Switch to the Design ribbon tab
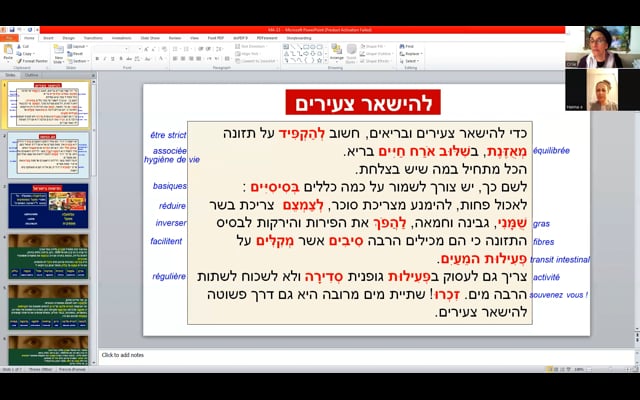Screen dimensions: 640x400 pos(69,38)
